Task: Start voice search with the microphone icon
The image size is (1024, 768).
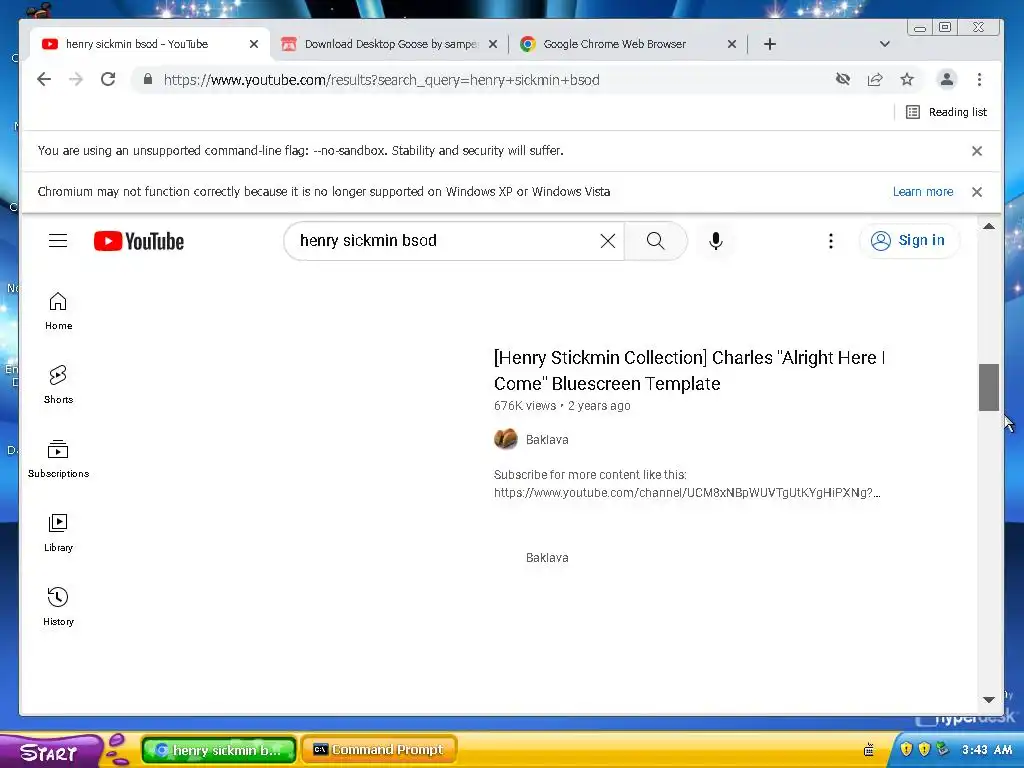Action: coord(716,241)
